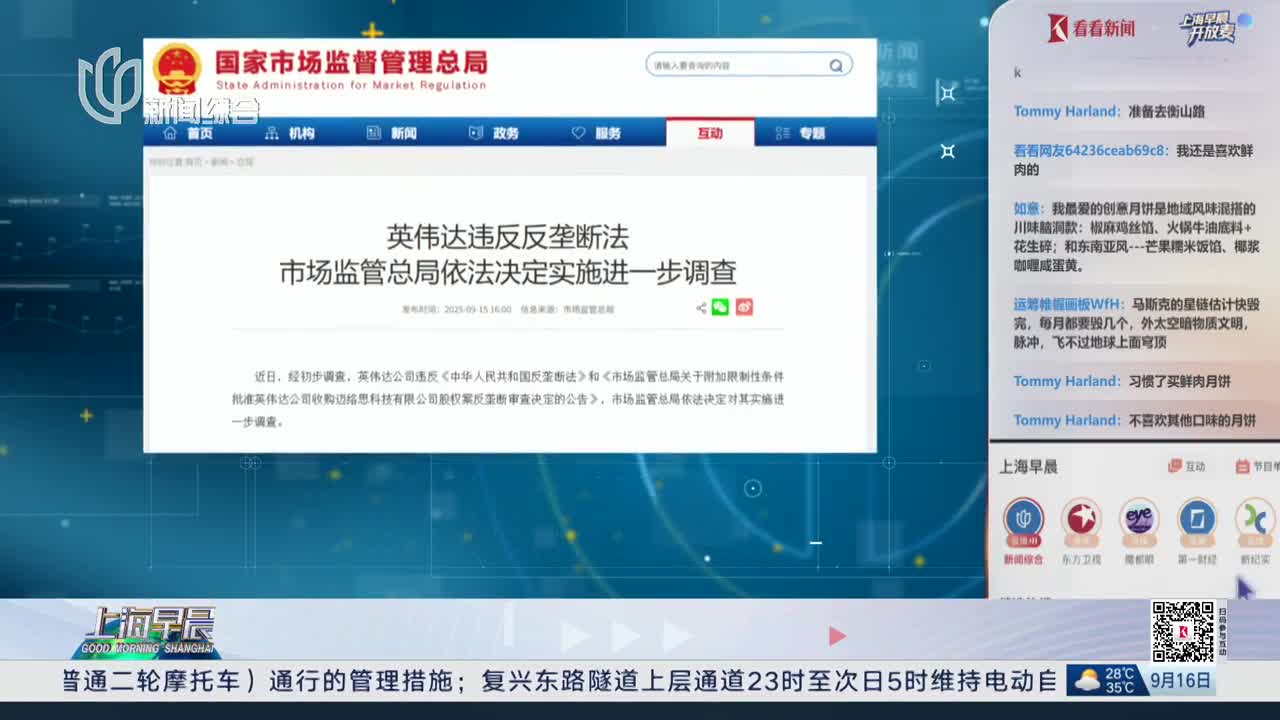
Task: Click the 9月16日 date in the bottom bar
Action: coord(1180,681)
